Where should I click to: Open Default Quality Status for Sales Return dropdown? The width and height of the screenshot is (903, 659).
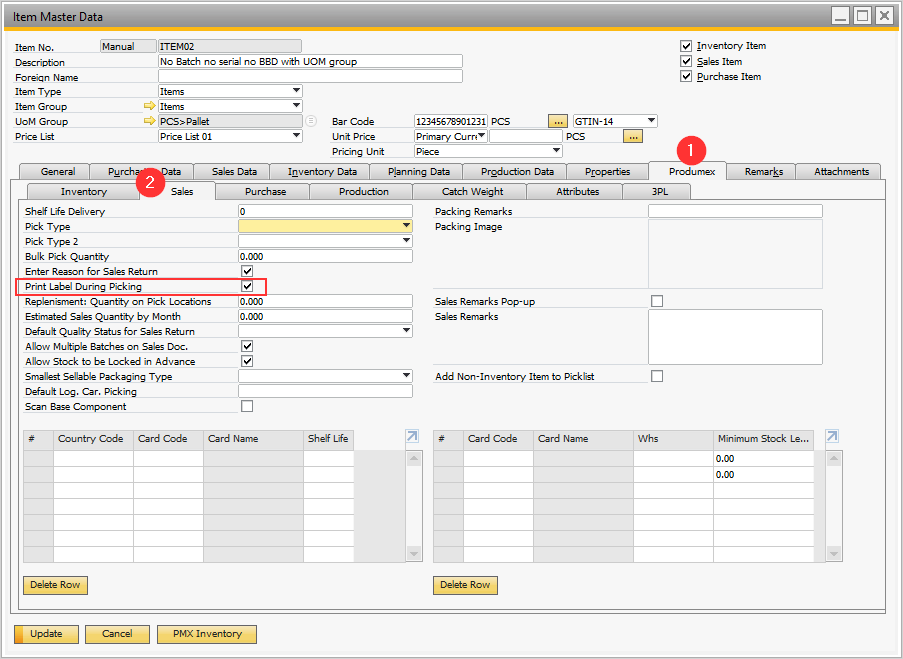406,331
